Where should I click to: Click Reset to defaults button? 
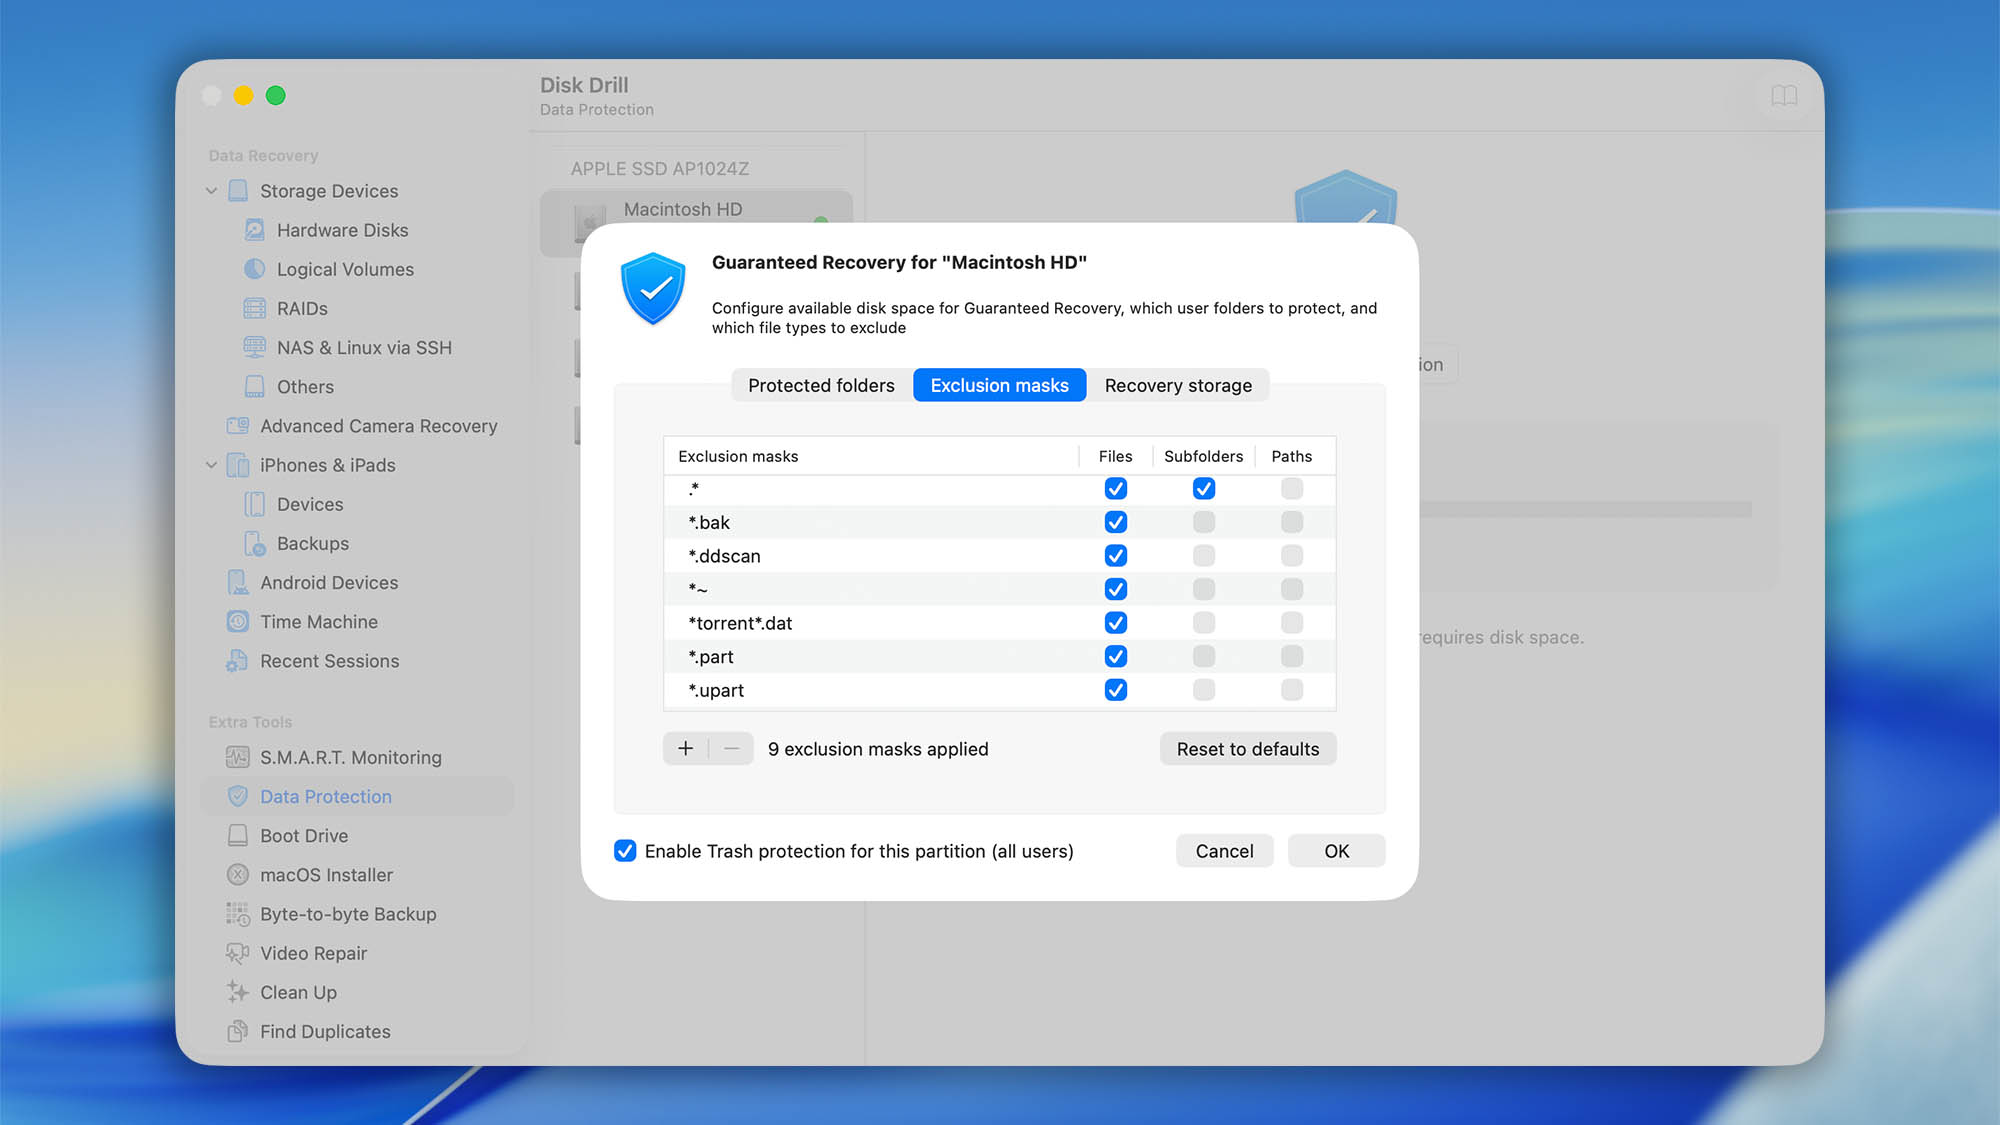pos(1248,749)
